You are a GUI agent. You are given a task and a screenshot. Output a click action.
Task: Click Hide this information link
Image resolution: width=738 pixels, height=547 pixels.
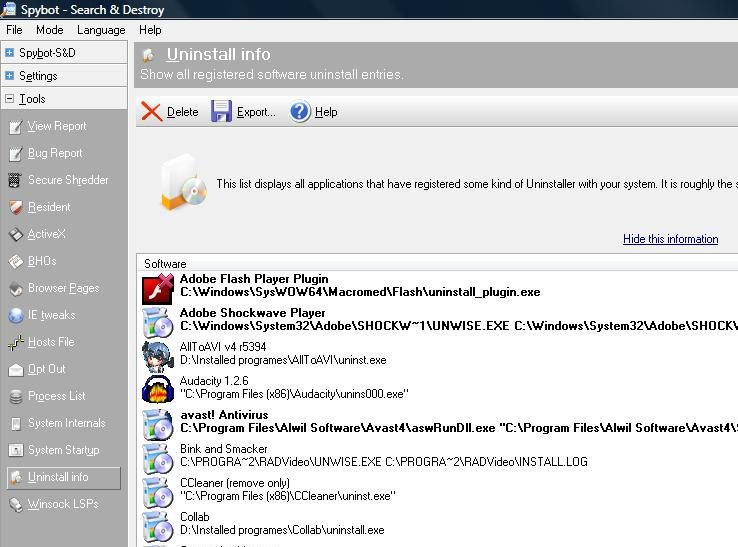[670, 239]
